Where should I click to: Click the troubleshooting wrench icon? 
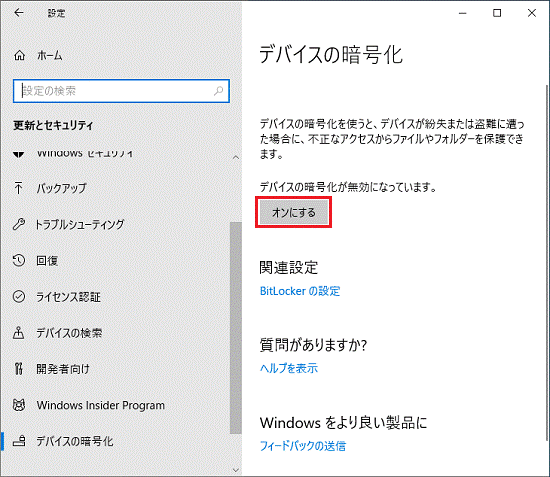pyautogui.click(x=19, y=224)
